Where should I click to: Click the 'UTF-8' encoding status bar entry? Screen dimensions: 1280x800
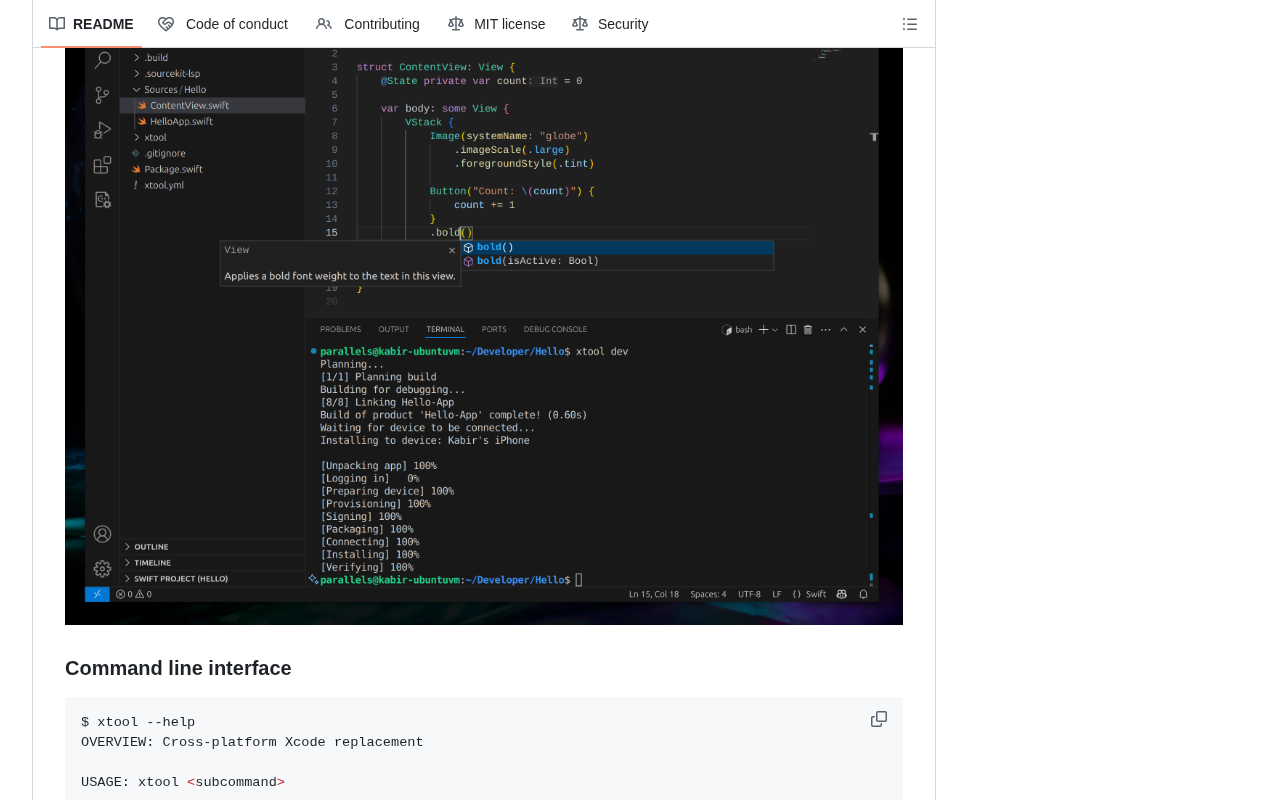pos(749,594)
